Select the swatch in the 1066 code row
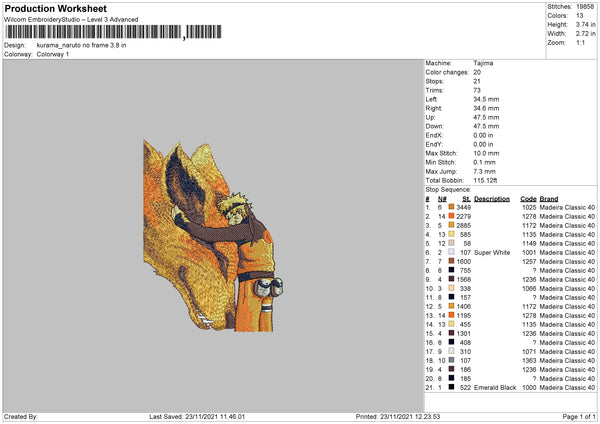 (451, 288)
